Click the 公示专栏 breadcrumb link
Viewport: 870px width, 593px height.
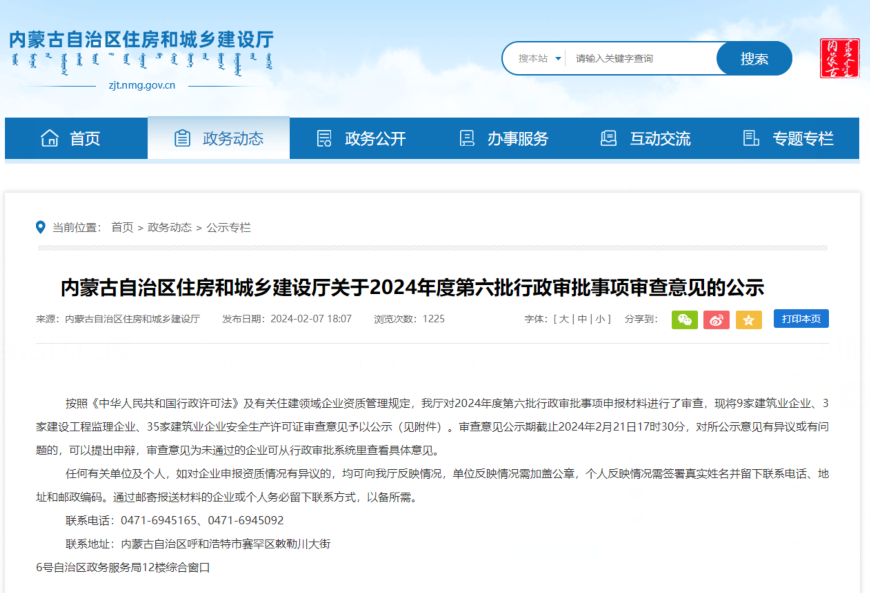229,227
